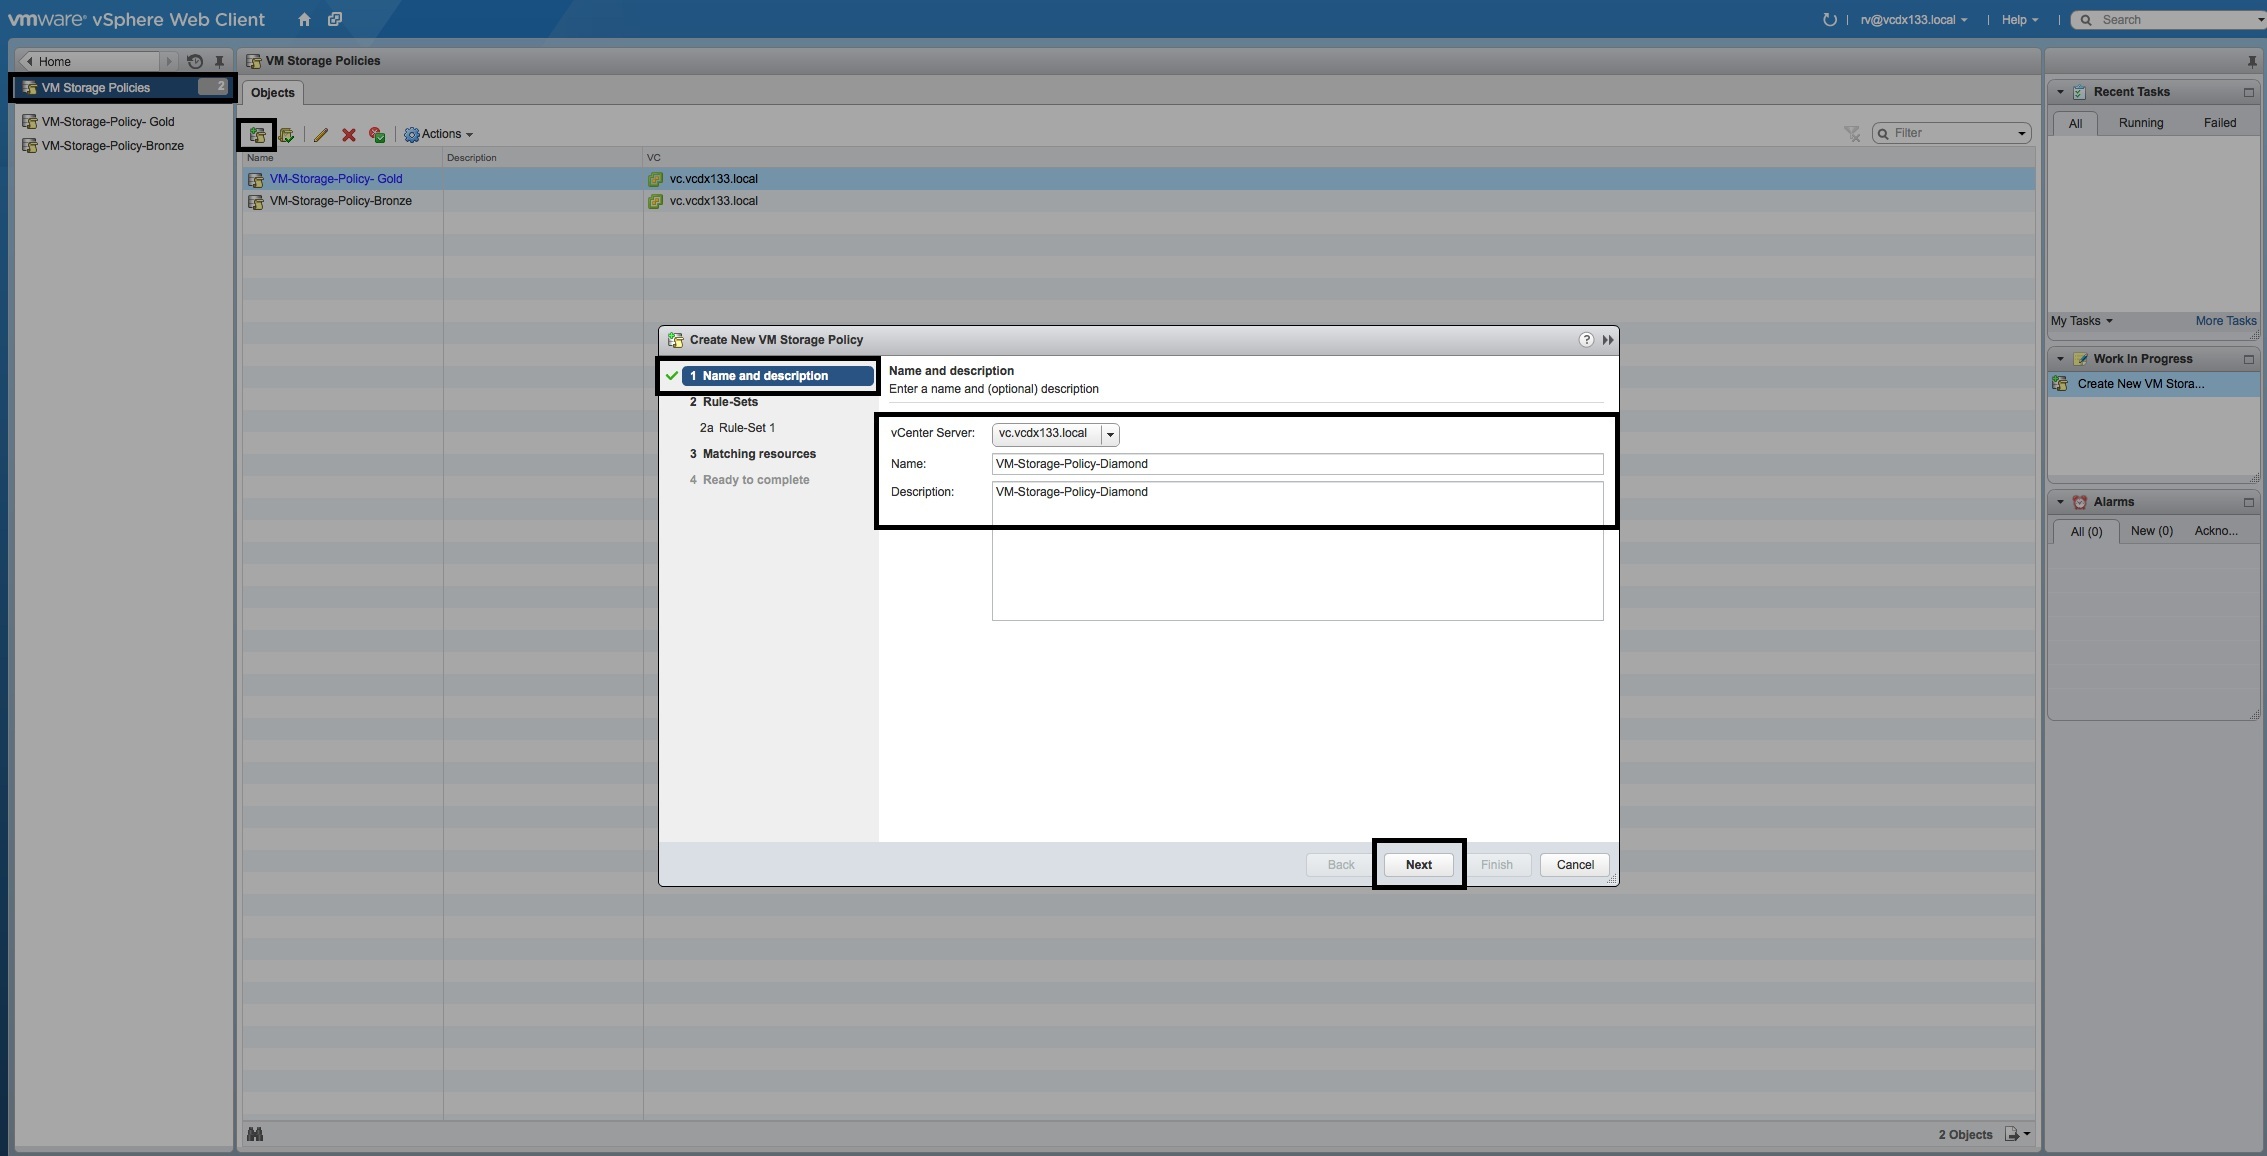Image resolution: width=2267 pixels, height=1156 pixels.
Task: Switch to the Failed tasks tab
Action: coord(2219,123)
